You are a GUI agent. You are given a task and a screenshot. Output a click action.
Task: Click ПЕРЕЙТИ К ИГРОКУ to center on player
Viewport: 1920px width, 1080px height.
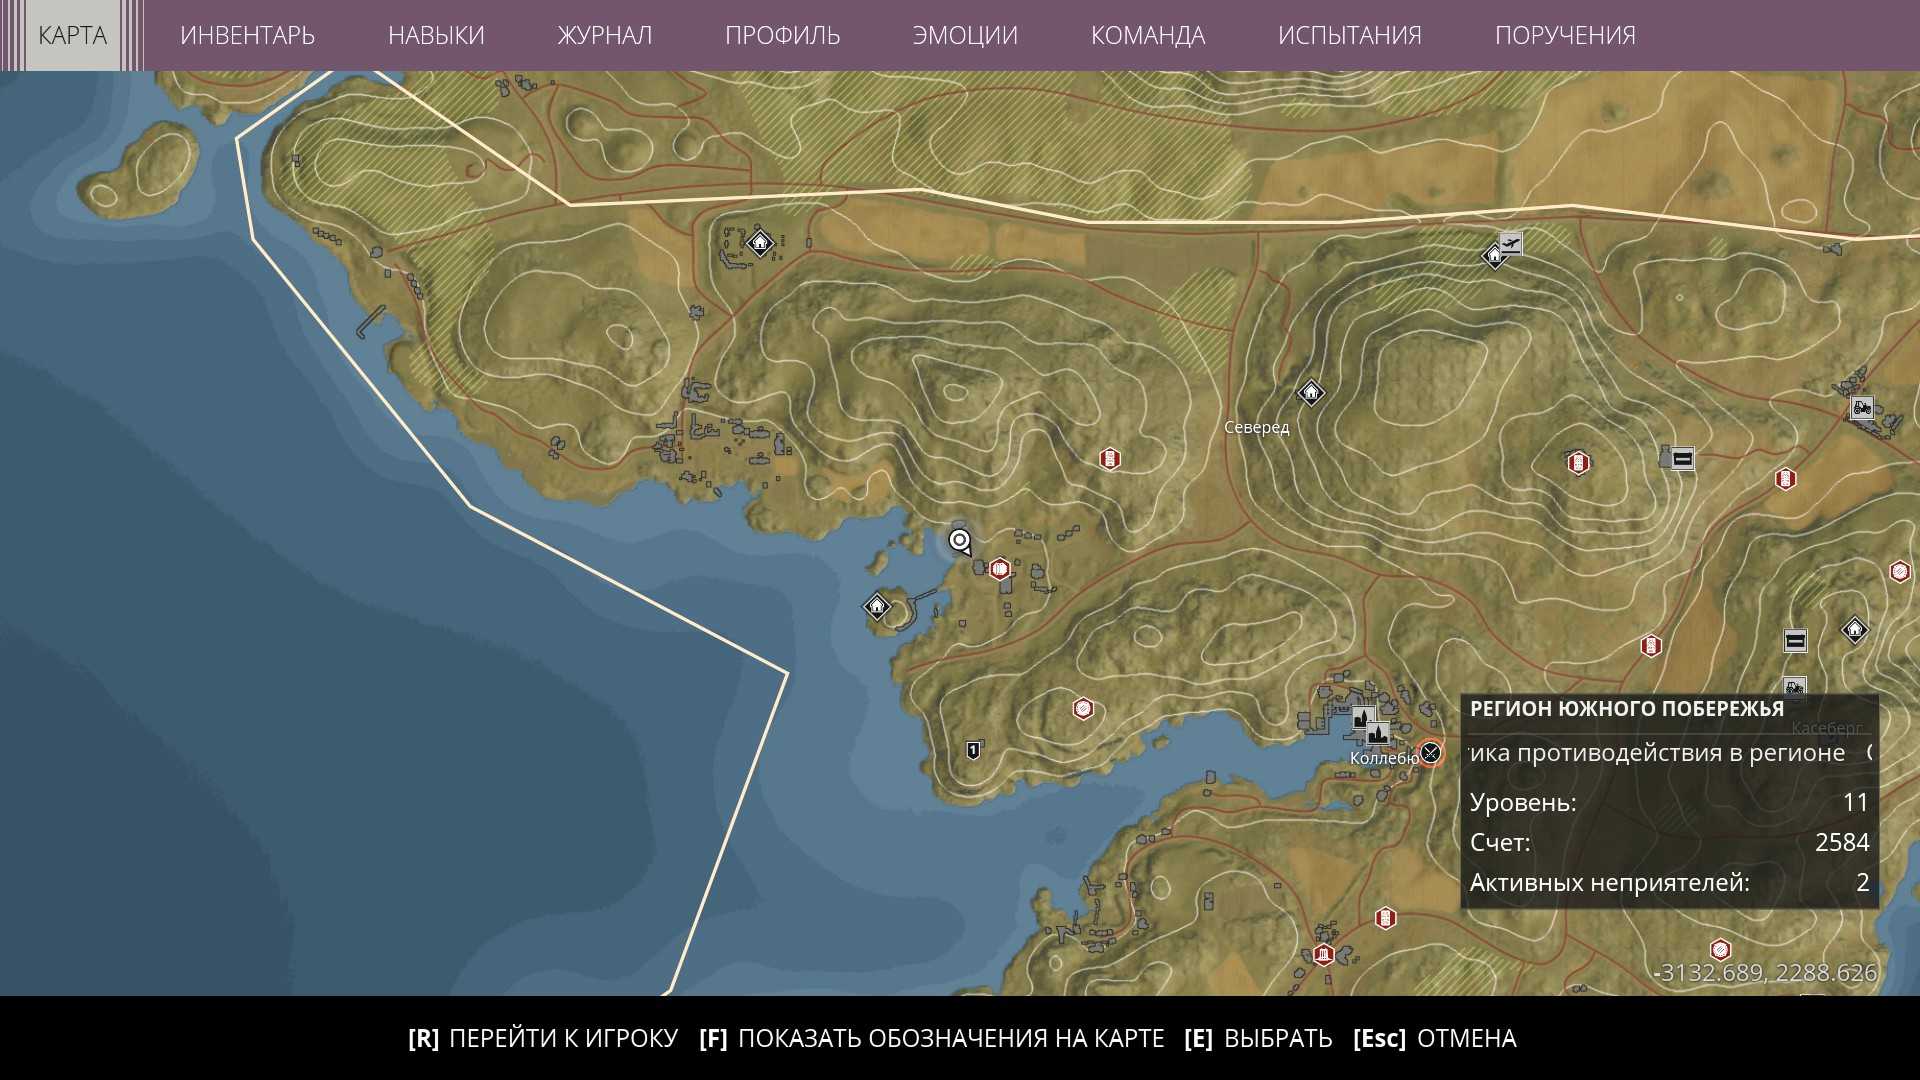[543, 1038]
